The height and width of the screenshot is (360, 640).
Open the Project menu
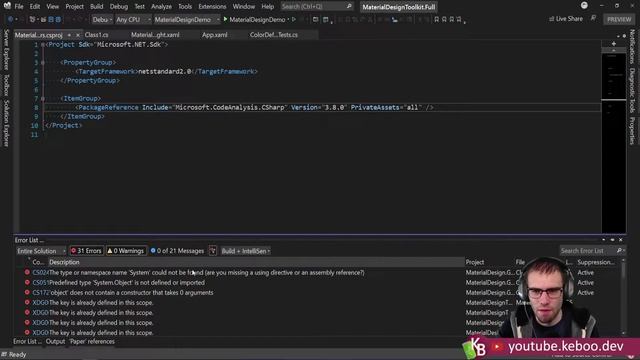point(74,7)
